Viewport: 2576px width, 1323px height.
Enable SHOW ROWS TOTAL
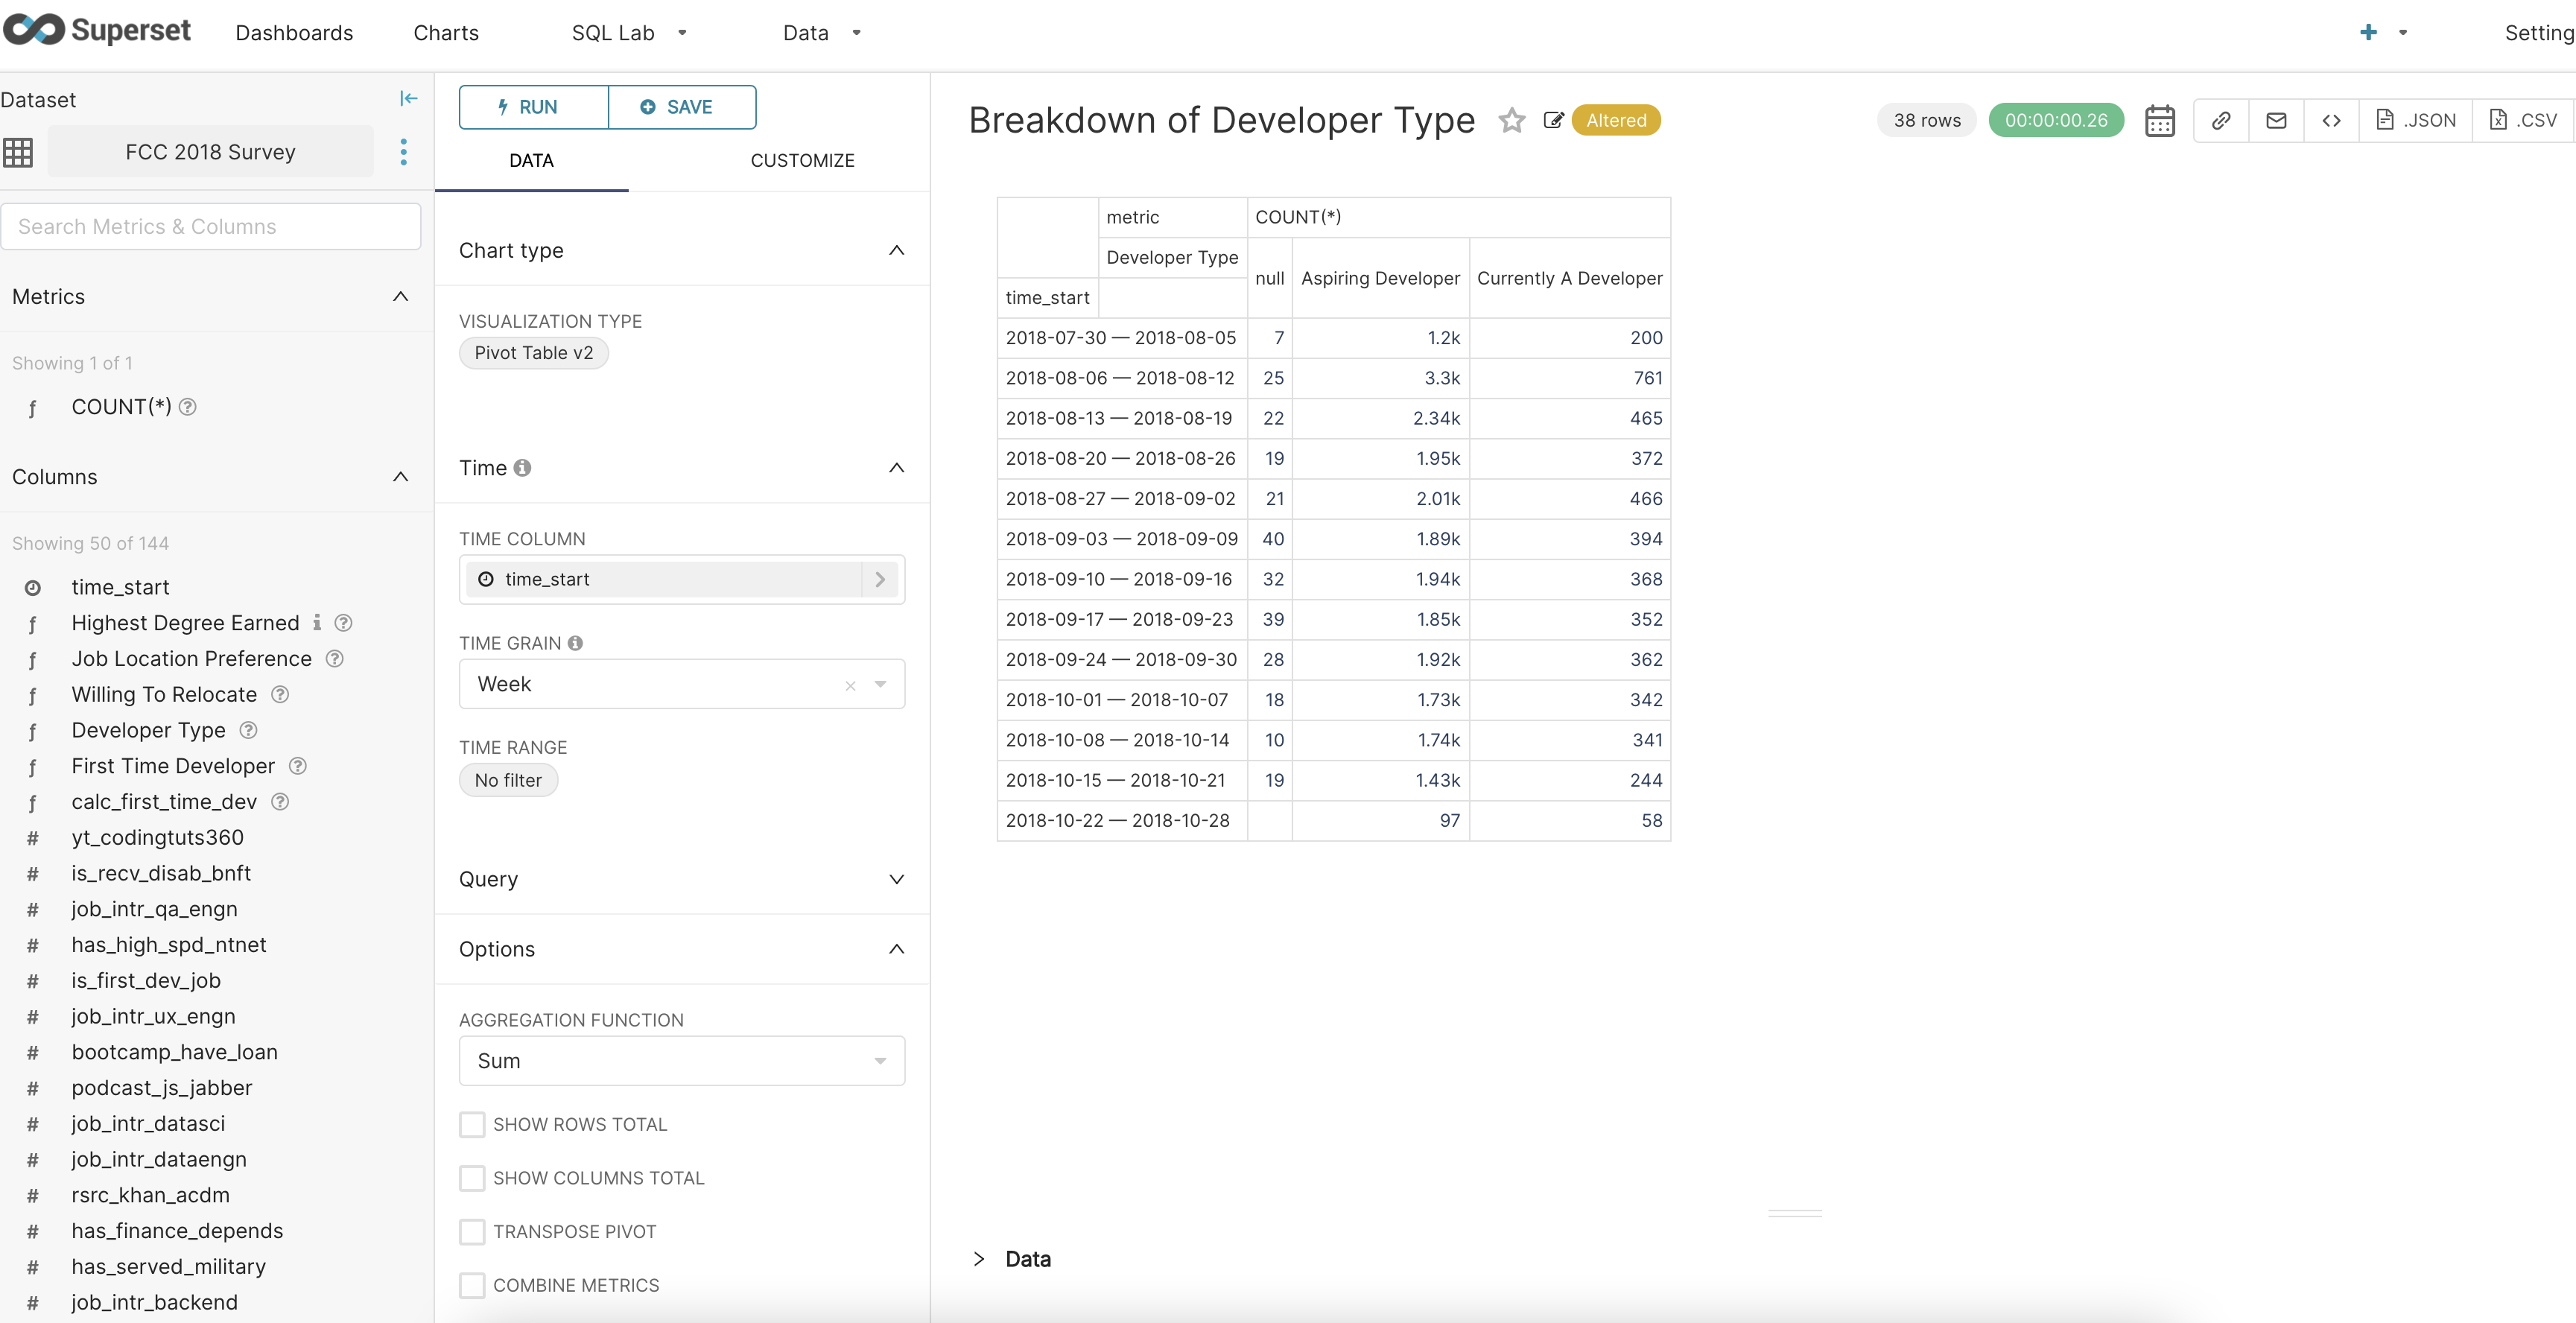pos(472,1124)
